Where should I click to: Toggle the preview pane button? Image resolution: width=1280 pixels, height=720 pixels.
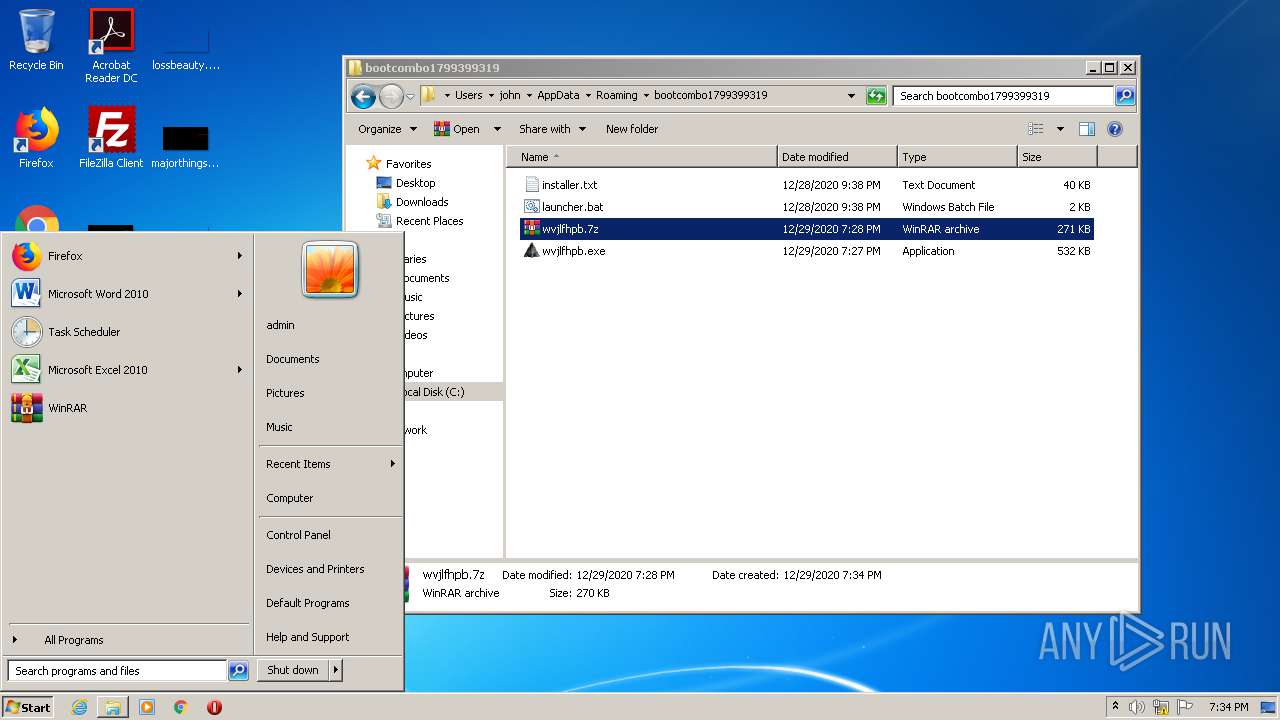[x=1087, y=129]
